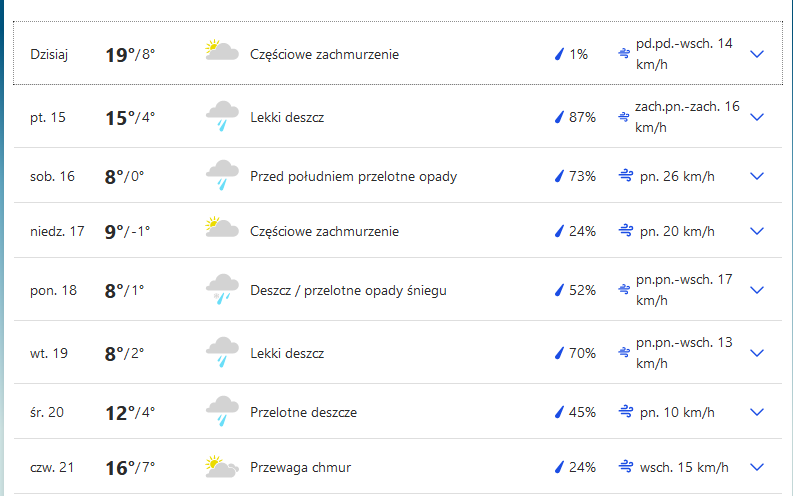Image resolution: width=793 pixels, height=496 pixels.
Task: Click the wind icon for czw. 21
Action: (626, 467)
